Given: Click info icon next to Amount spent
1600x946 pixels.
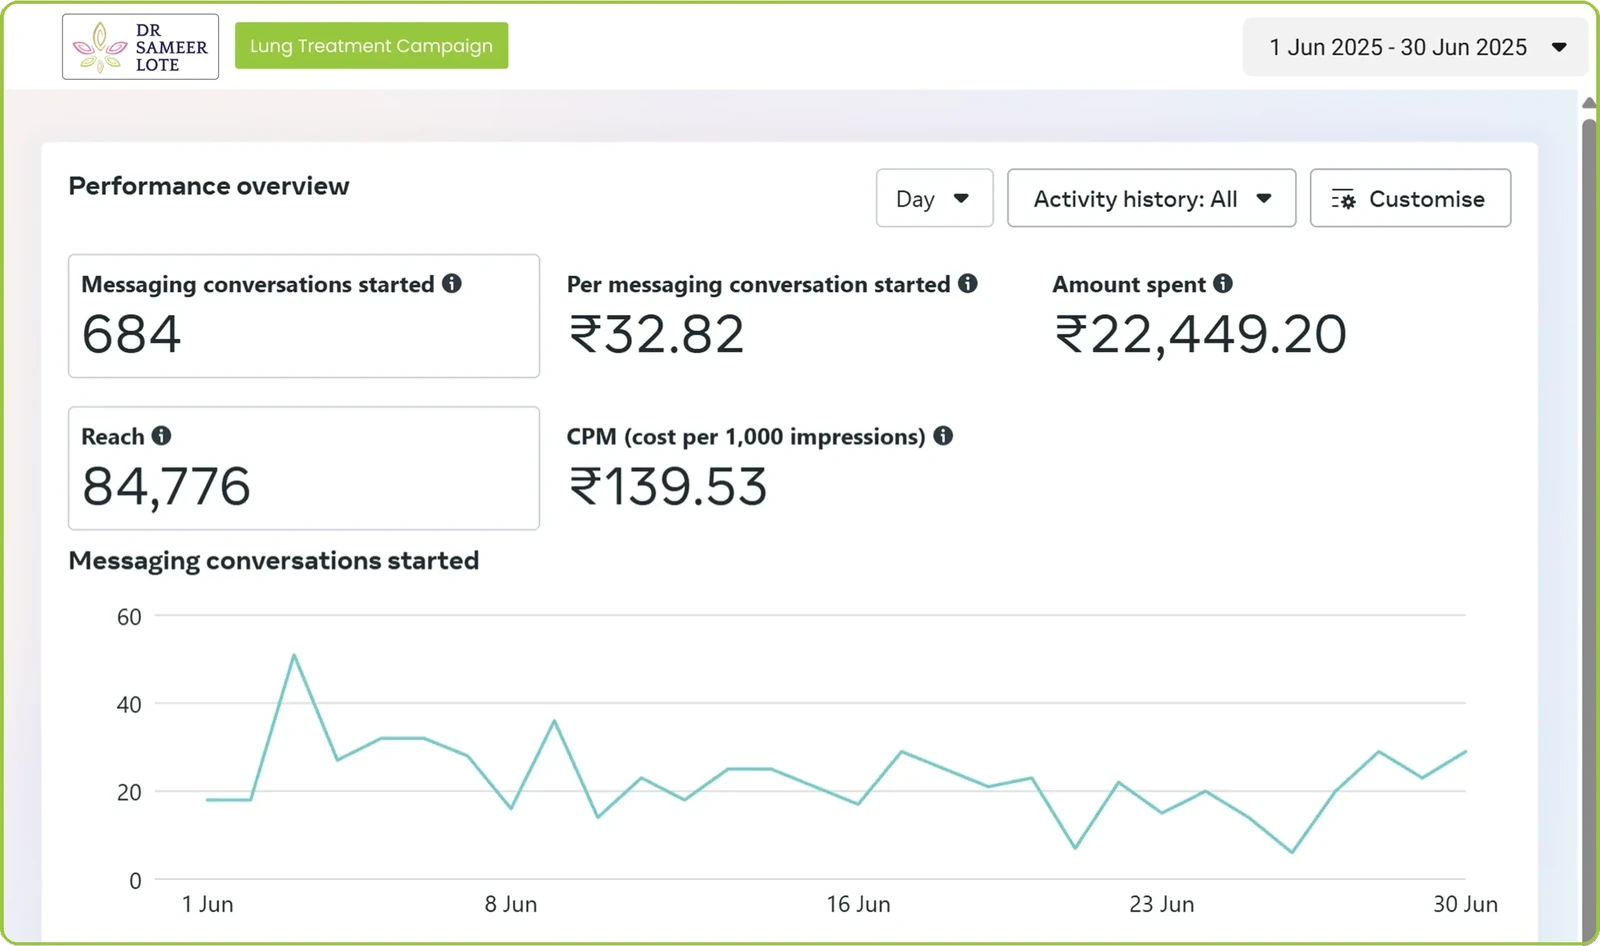Looking at the screenshot, I should (x=1223, y=283).
